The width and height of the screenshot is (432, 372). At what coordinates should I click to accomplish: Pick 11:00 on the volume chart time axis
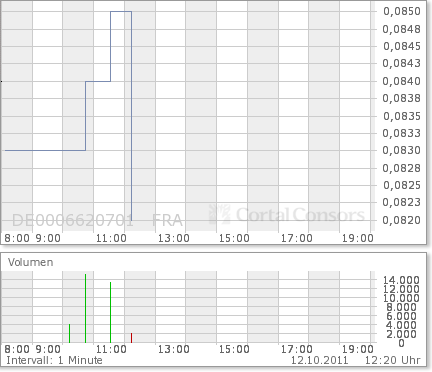(111, 349)
